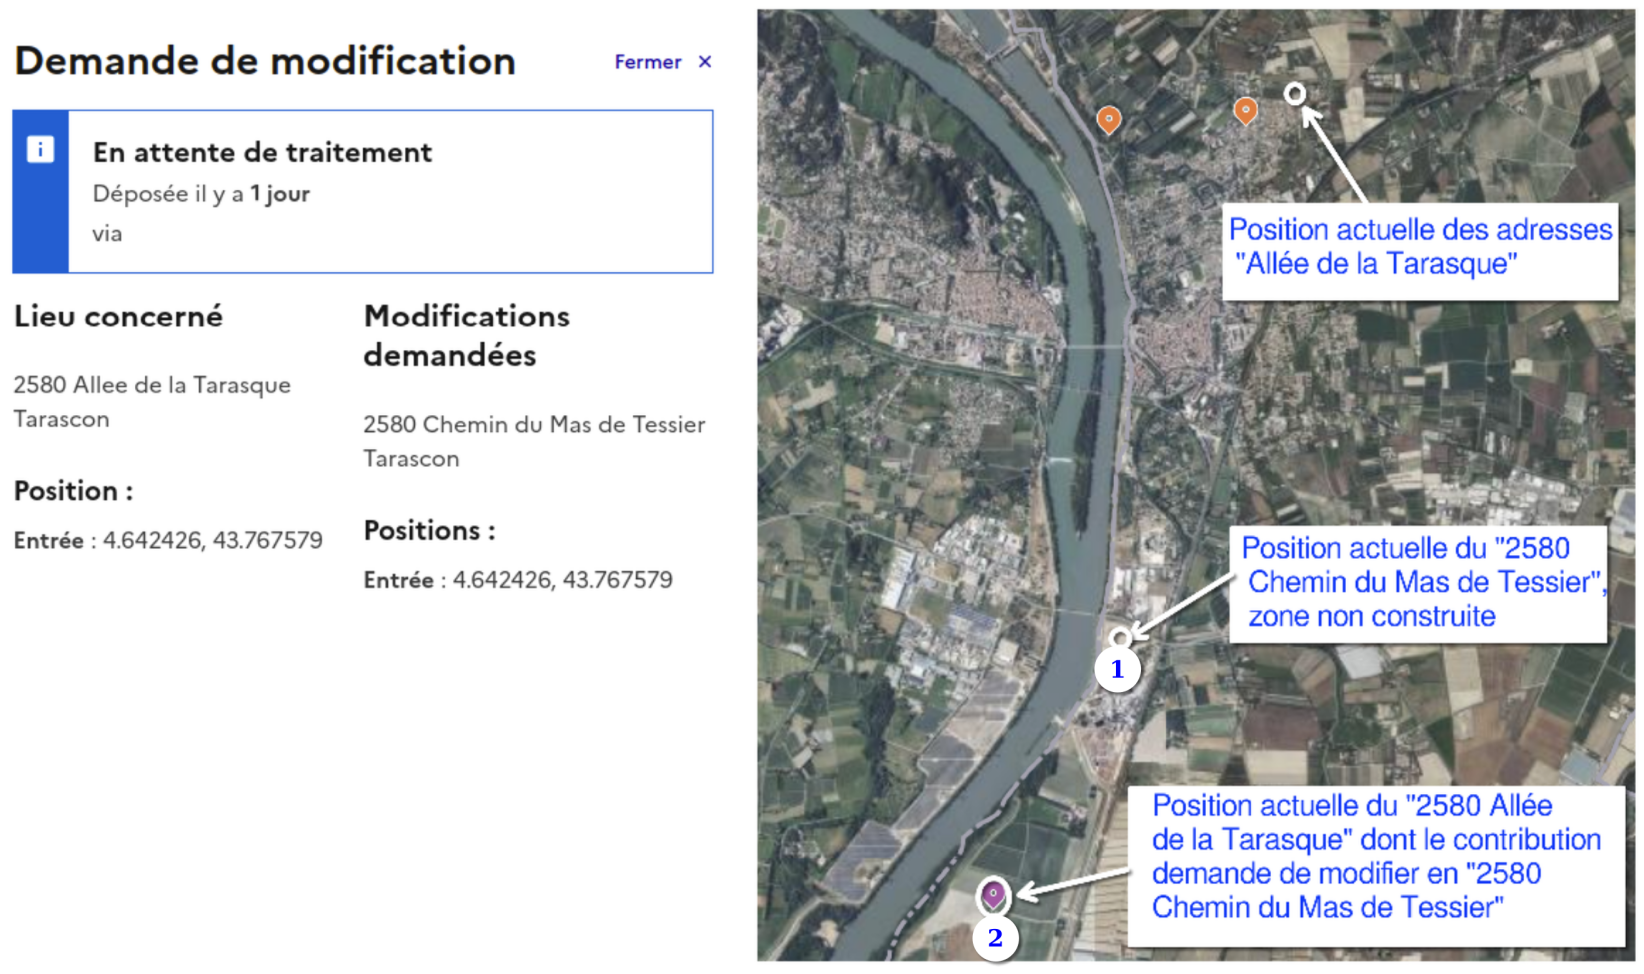Viewport: 1644px width, 974px height.
Task: Select the orange map pin near the river
Action: point(1108,120)
